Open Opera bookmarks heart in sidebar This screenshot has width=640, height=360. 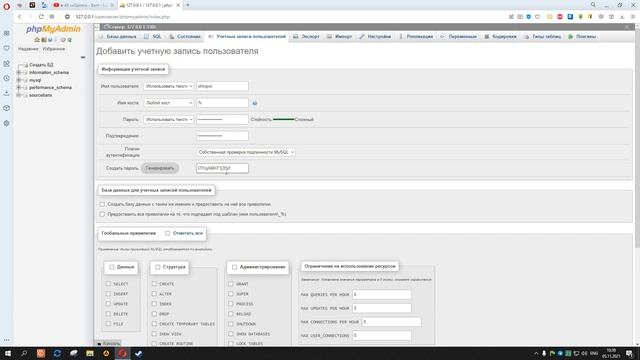click(x=7, y=48)
